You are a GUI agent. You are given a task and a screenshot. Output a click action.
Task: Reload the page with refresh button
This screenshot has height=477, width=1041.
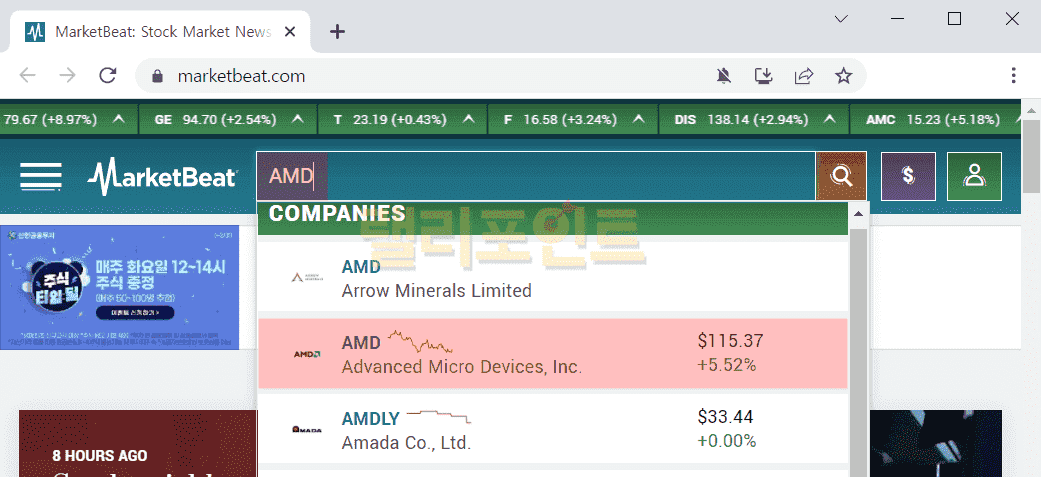(x=107, y=76)
